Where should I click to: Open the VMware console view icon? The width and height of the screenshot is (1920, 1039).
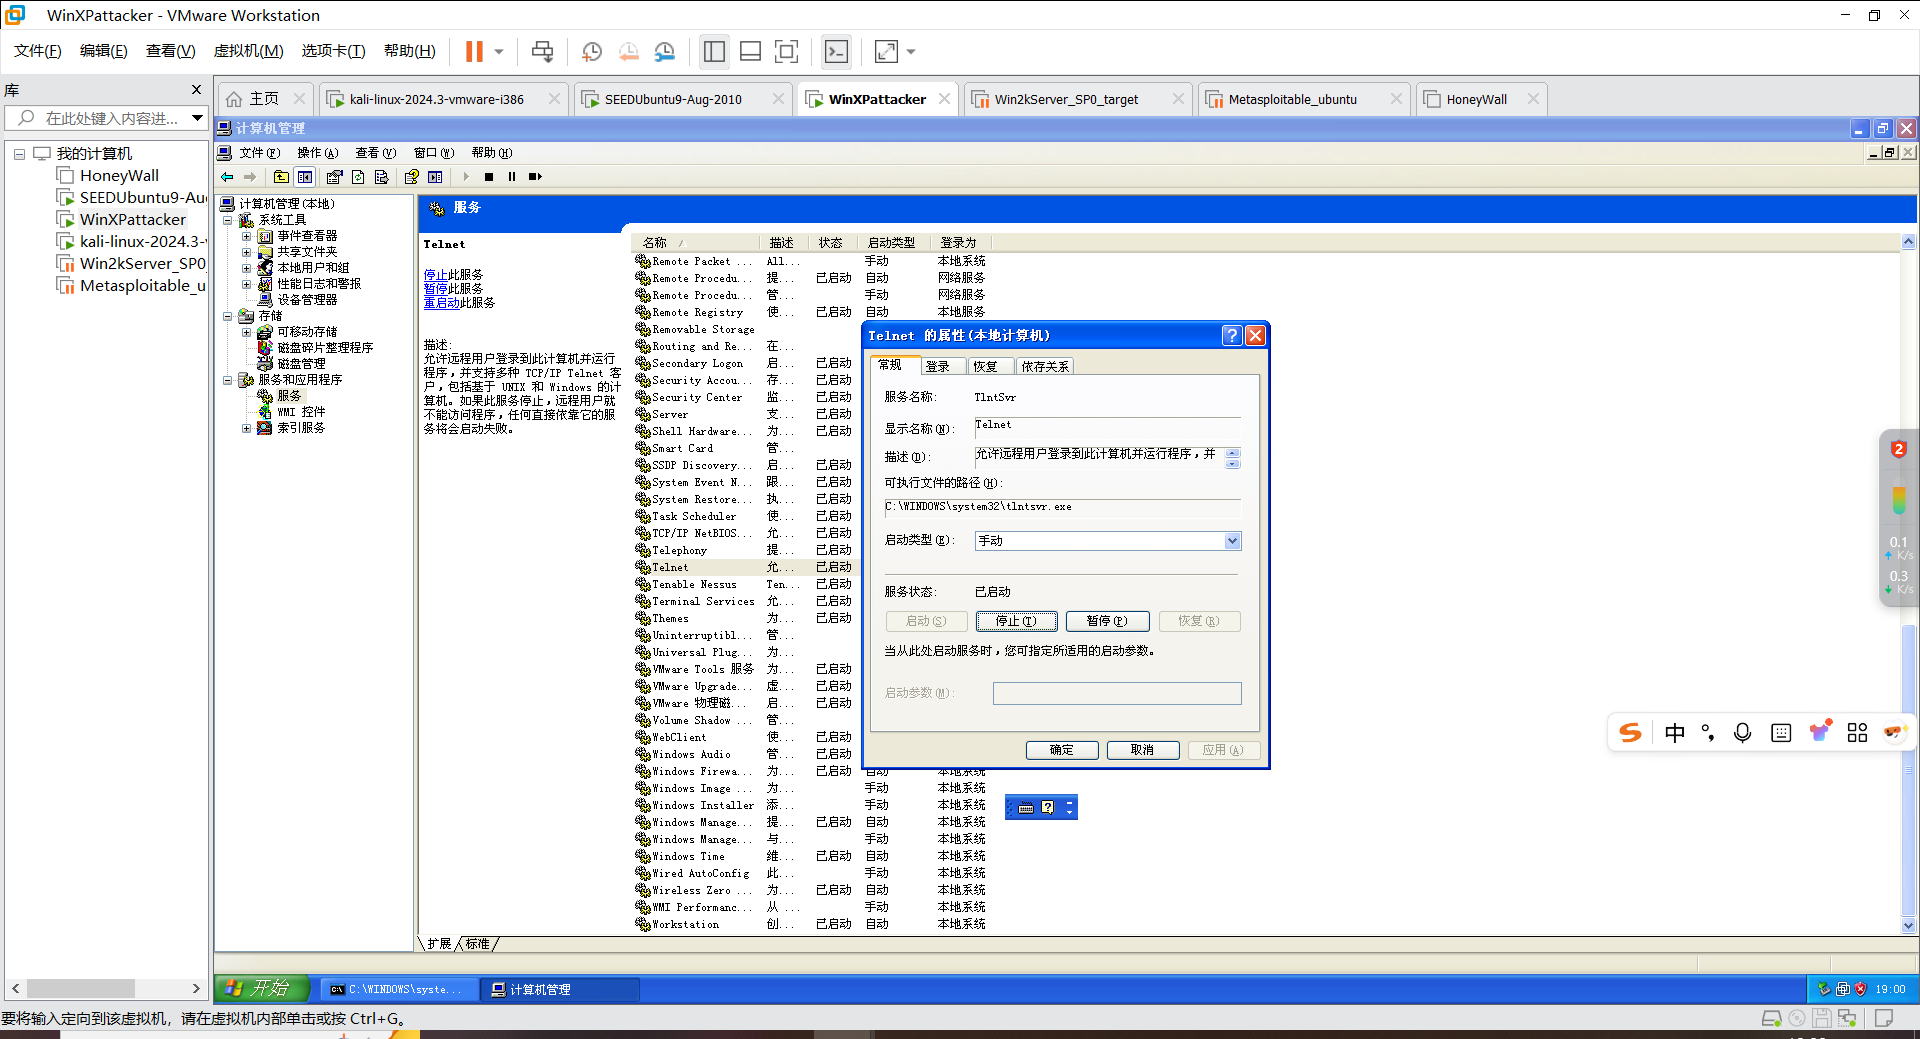(836, 51)
